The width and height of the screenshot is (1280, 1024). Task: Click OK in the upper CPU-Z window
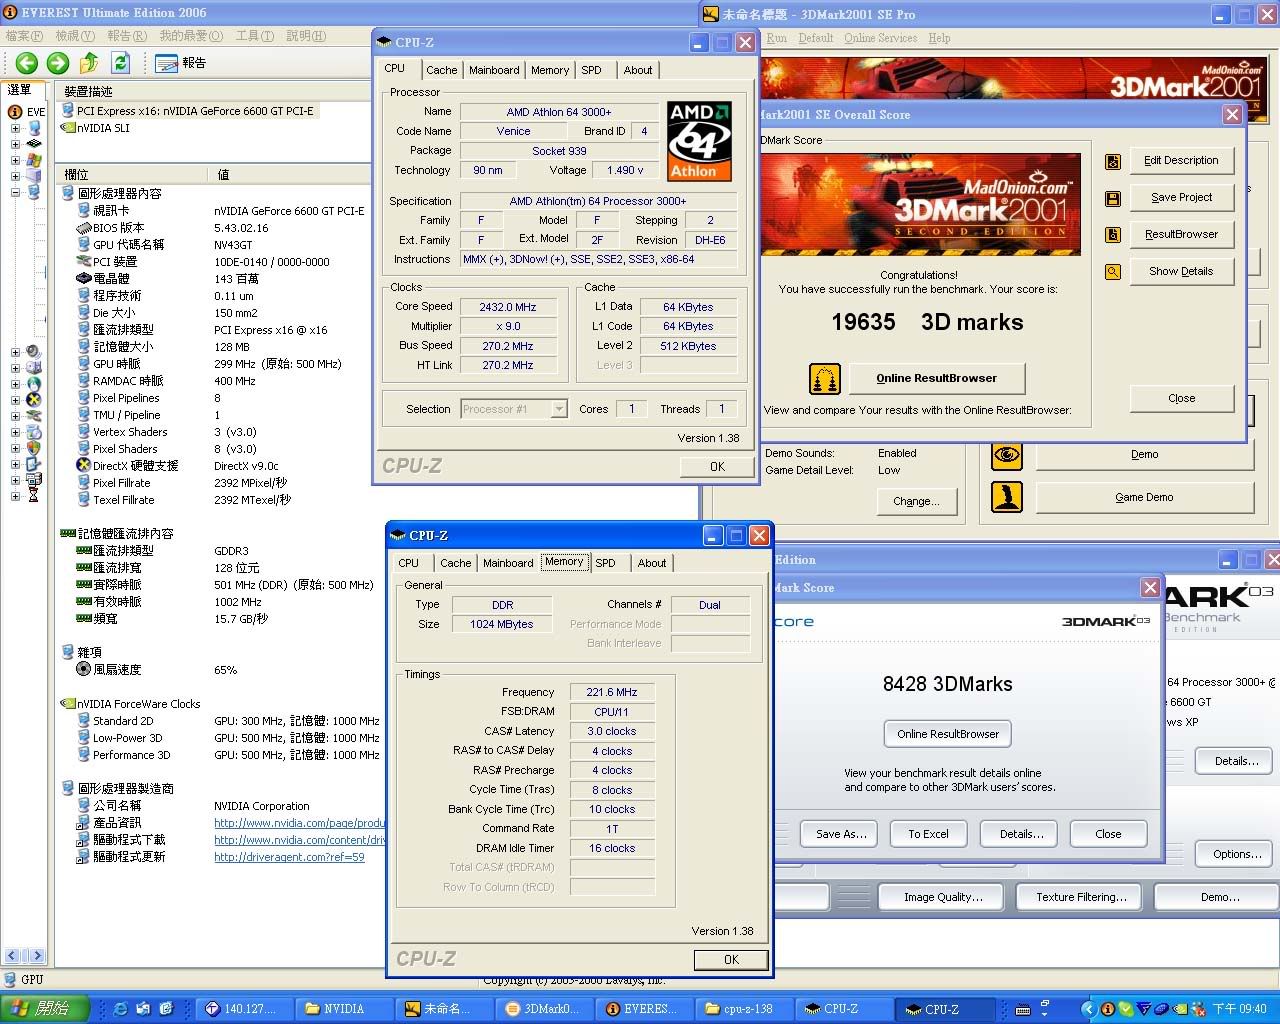(x=717, y=467)
